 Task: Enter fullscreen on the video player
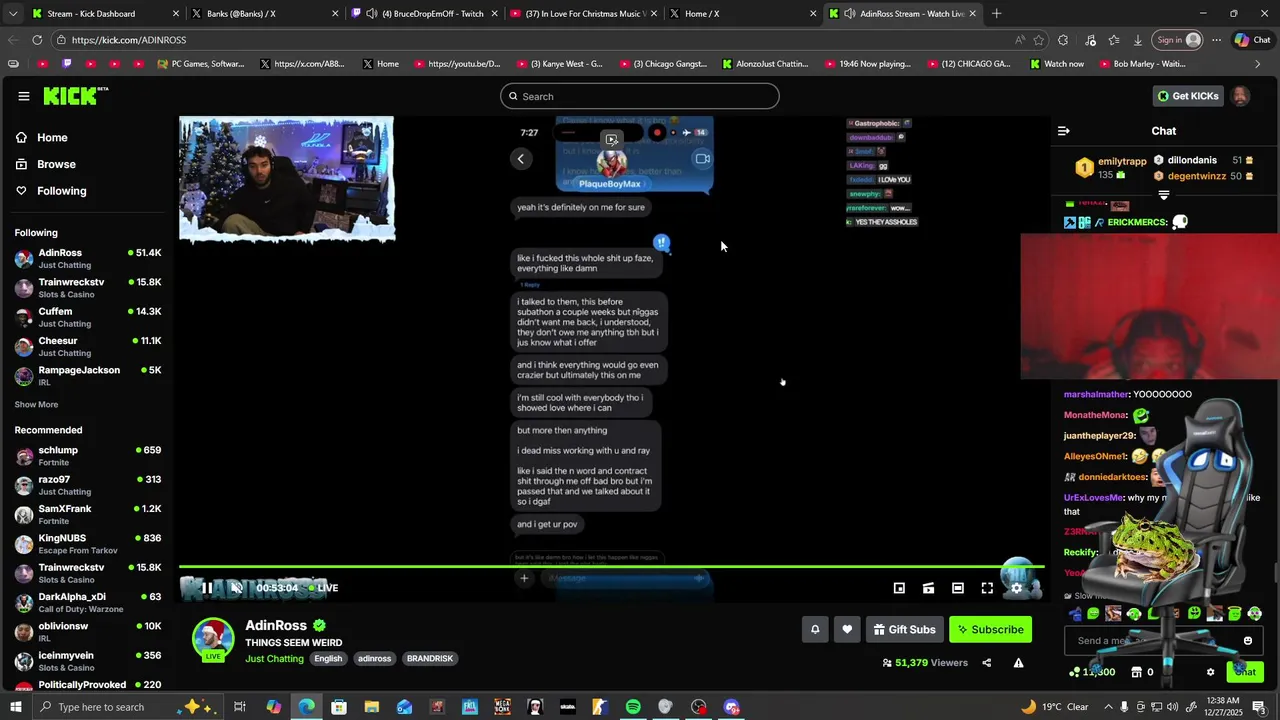click(987, 588)
